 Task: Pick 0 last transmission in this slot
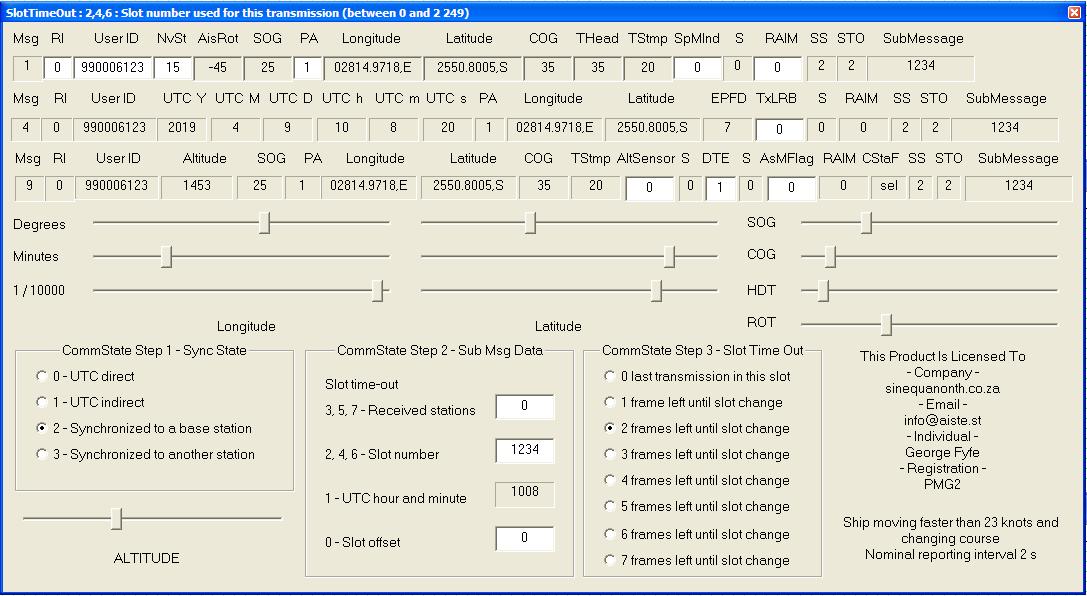[x=610, y=377]
